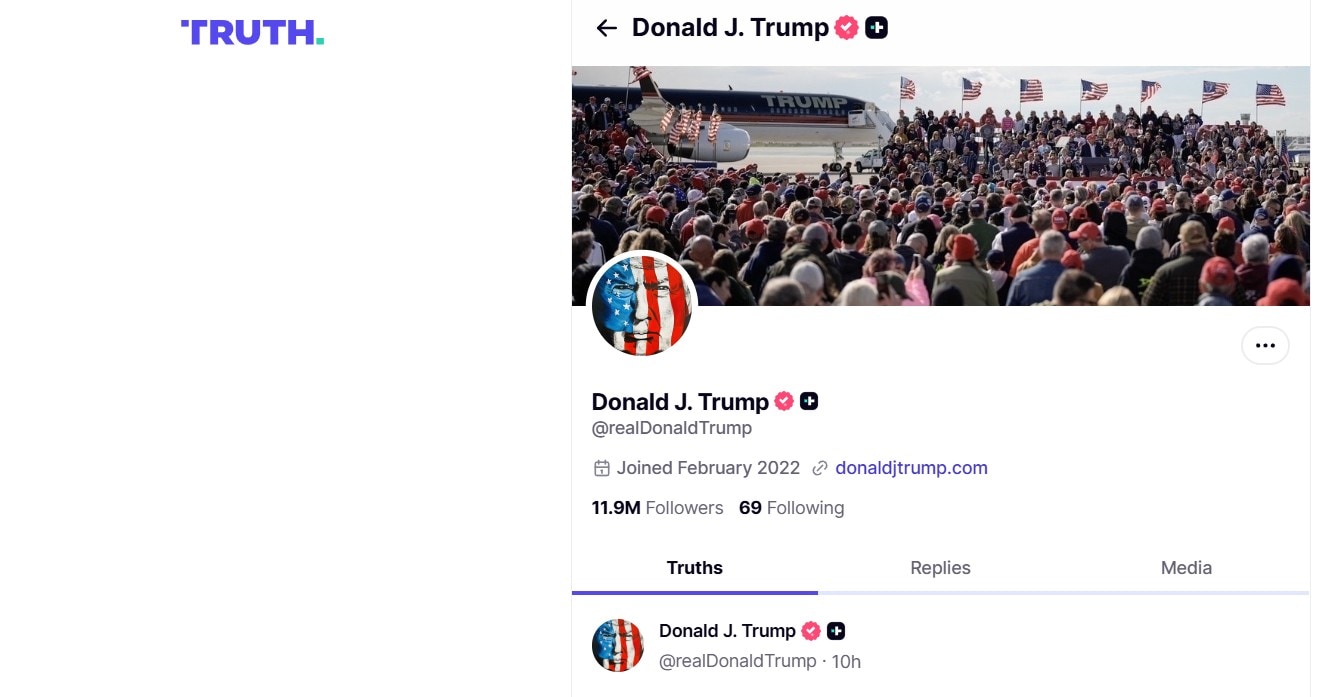Open the donaldjtrump.com website link
The width and height of the screenshot is (1332, 697).
pyautogui.click(x=911, y=467)
